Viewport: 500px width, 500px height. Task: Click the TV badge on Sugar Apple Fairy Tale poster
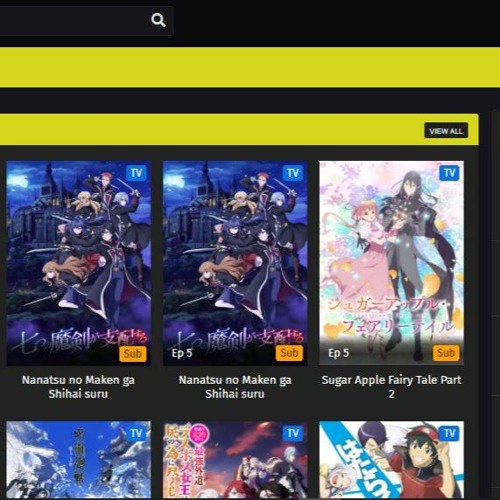click(x=449, y=173)
